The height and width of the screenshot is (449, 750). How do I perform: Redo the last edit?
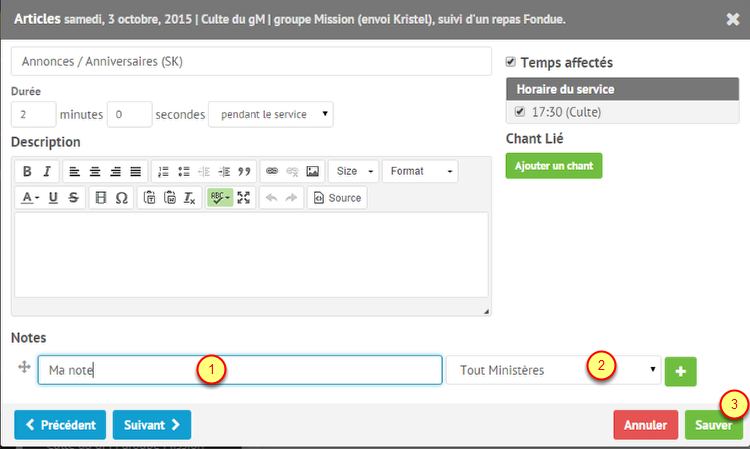click(x=291, y=197)
